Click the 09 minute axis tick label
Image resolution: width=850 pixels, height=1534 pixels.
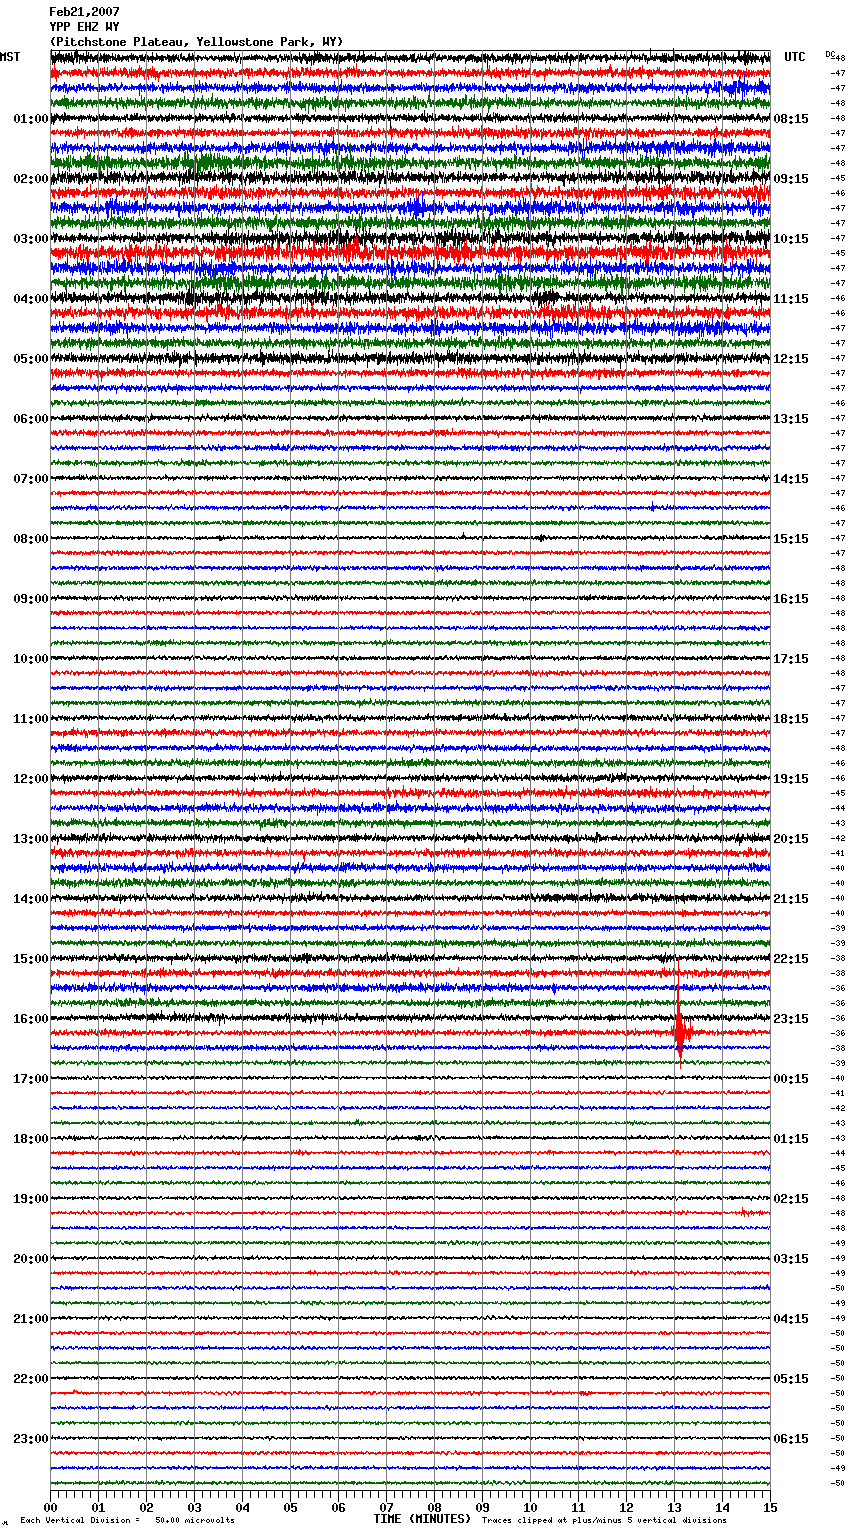[x=482, y=1507]
